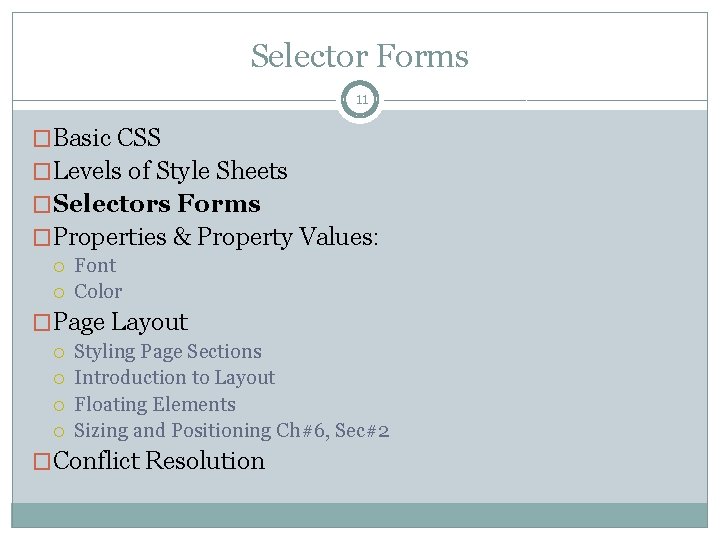Click the square bullet beside Levels of Style Sheets
The image size is (720, 540).
pos(42,172)
